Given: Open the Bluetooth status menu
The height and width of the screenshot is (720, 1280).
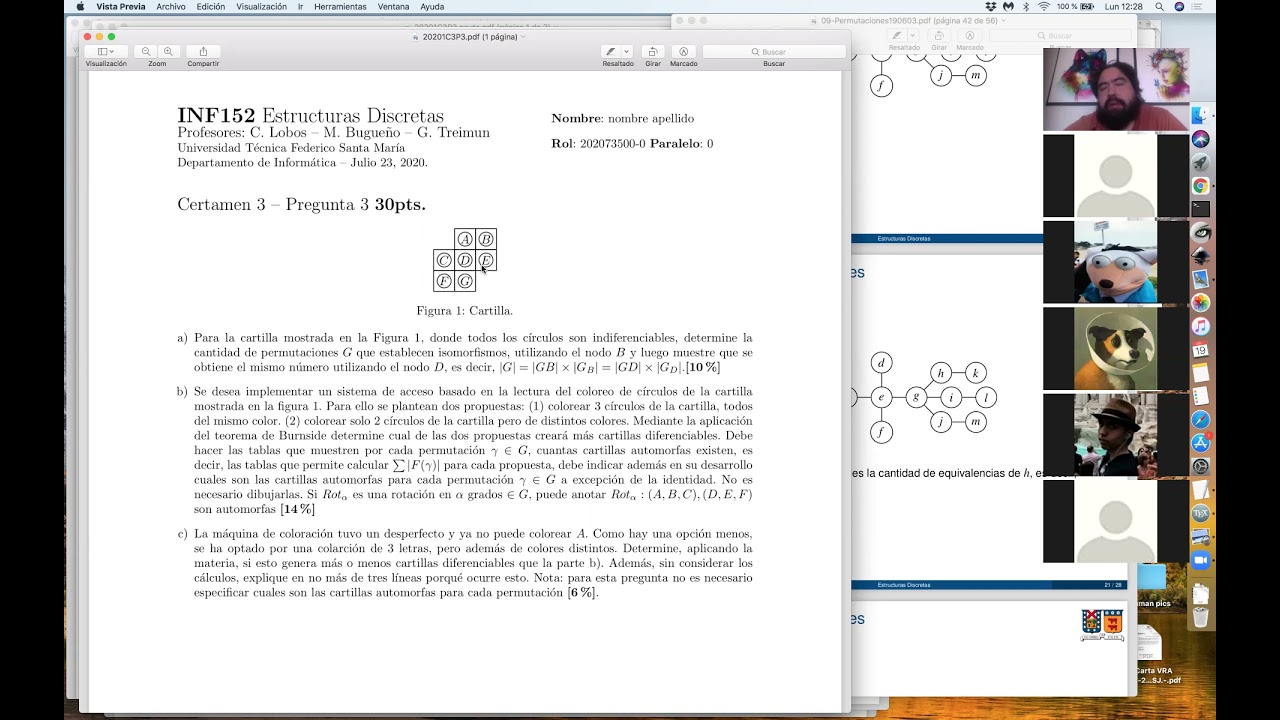Looking at the screenshot, I should click(x=1026, y=6).
